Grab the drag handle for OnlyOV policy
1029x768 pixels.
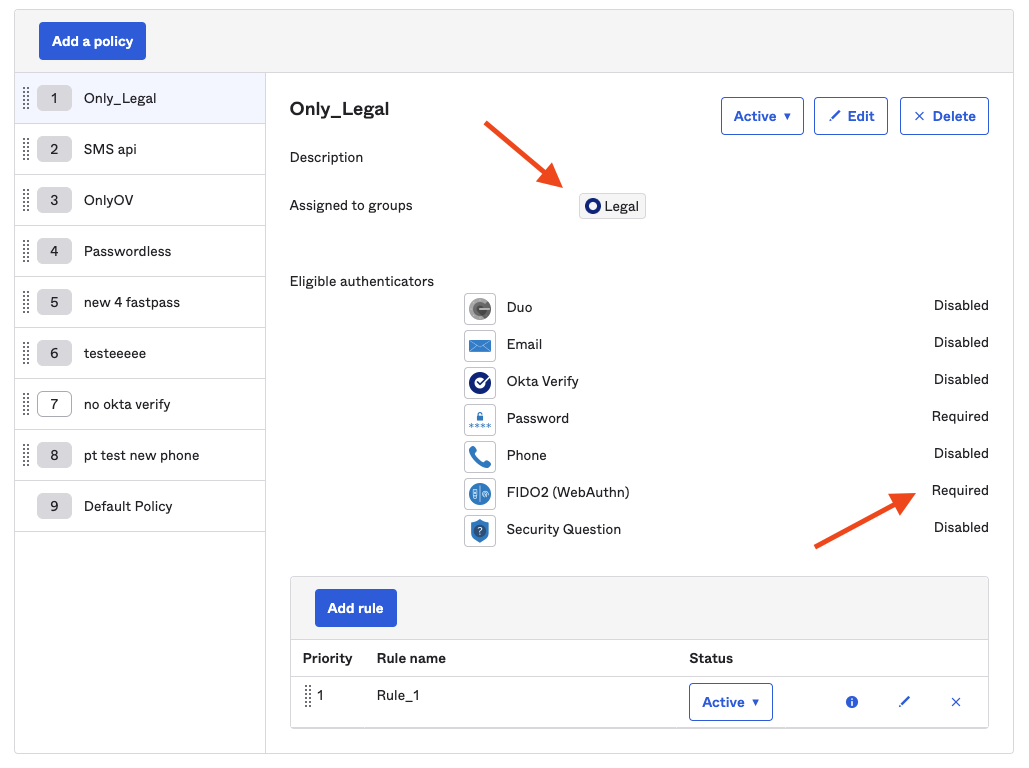click(26, 200)
